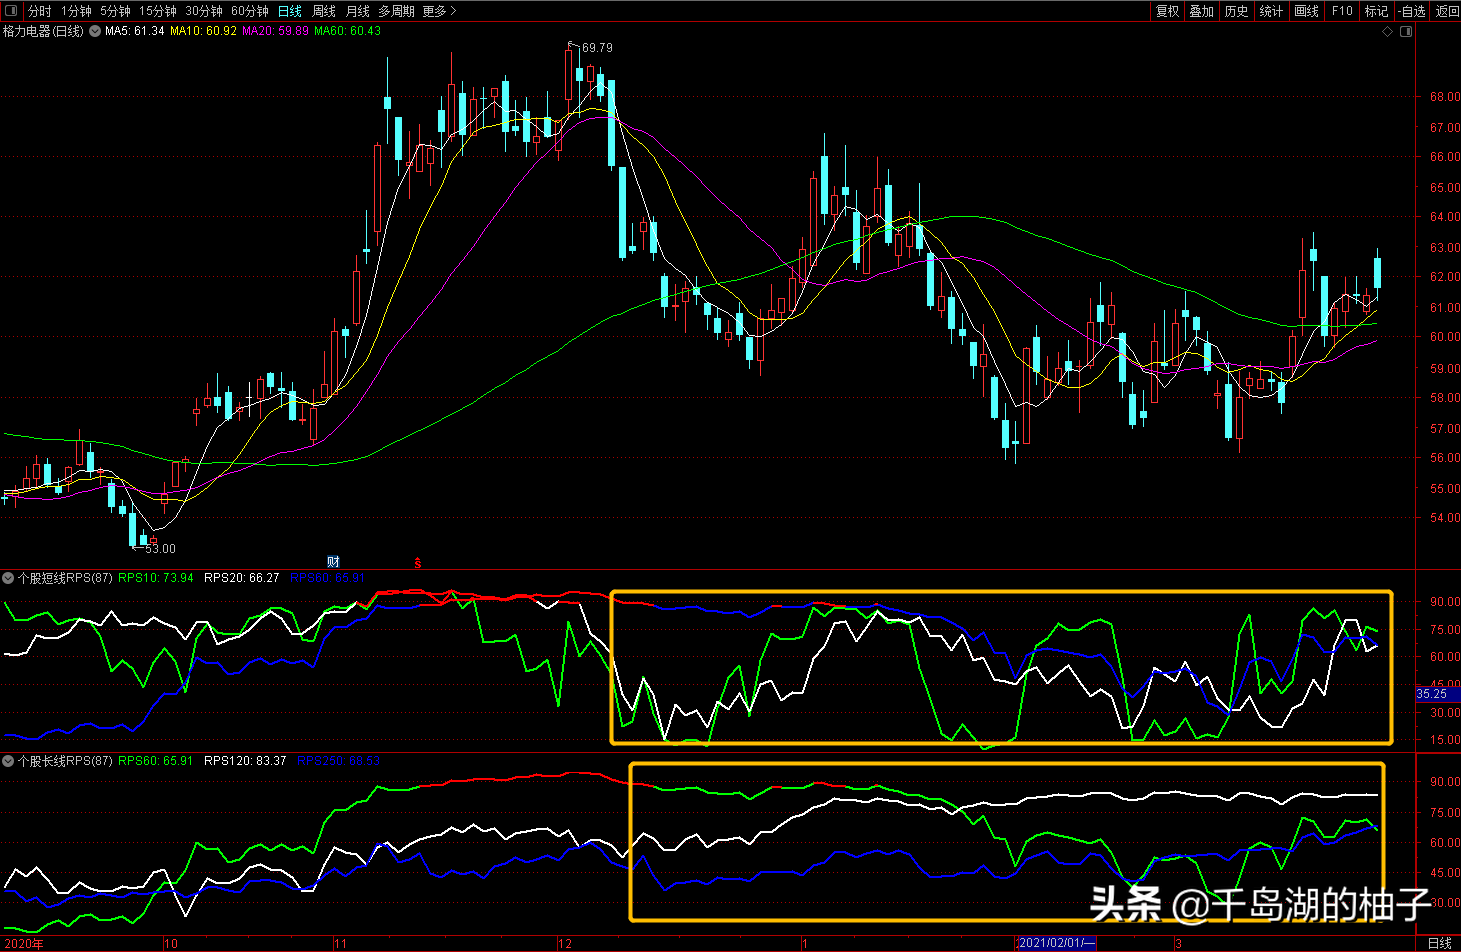1461x952 pixels.
Task: Open main chart indicator dropdown next to 格力电器
Action: coord(95,31)
